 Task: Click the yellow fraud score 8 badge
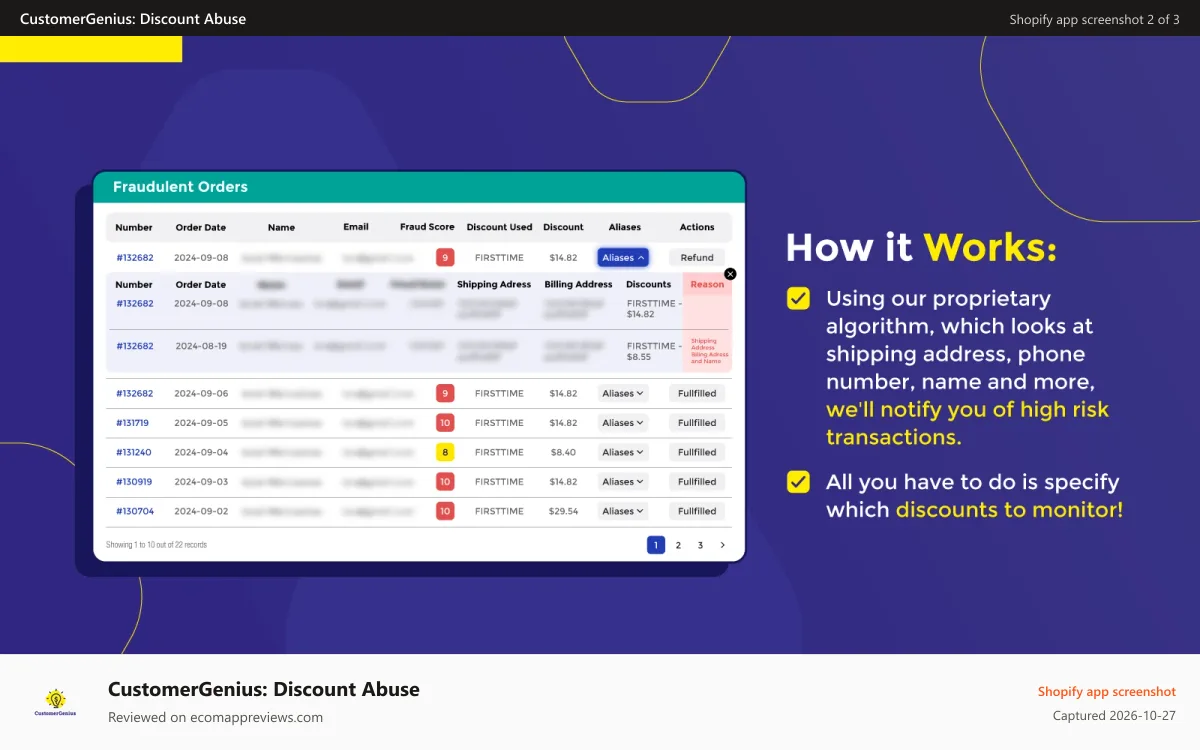coord(445,452)
